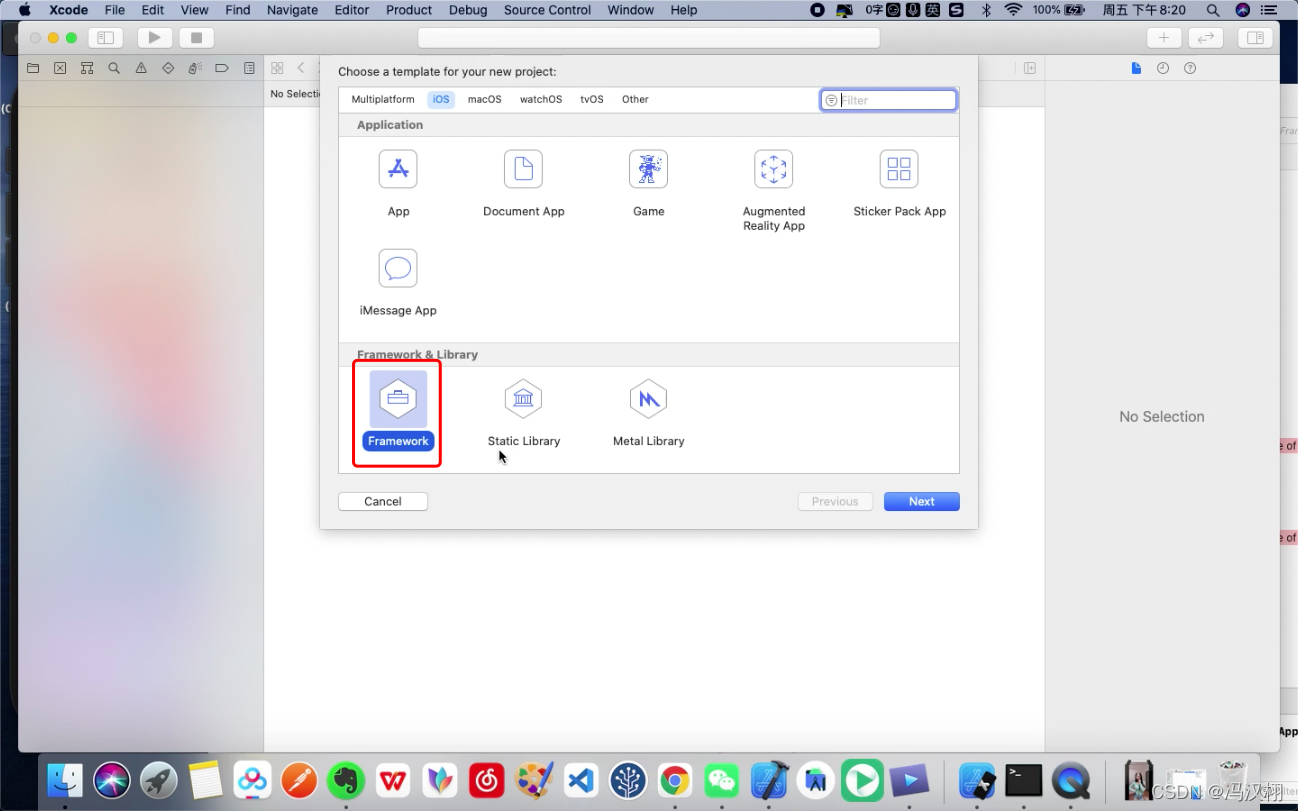This screenshot has width=1298, height=811.
Task: Open the Symbol navigator icon
Action: click(87, 68)
